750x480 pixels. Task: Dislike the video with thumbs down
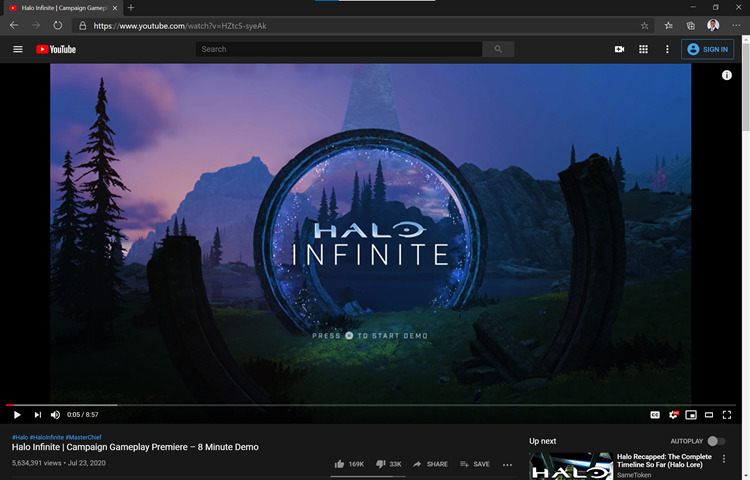coord(381,464)
